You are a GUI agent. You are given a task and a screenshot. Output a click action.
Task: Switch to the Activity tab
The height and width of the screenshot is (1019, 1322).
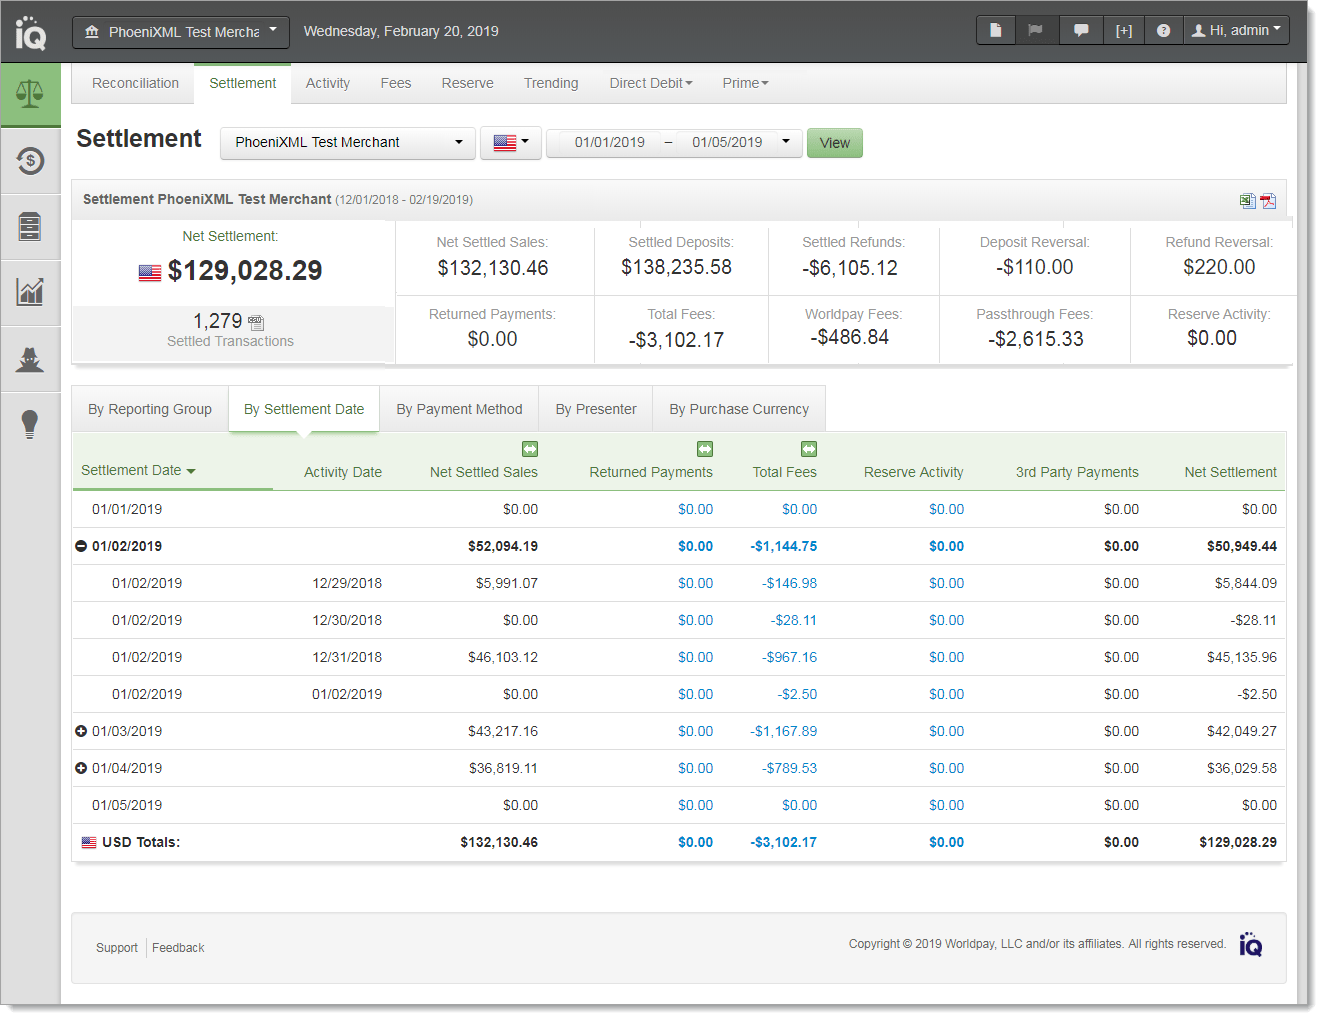coord(328,83)
